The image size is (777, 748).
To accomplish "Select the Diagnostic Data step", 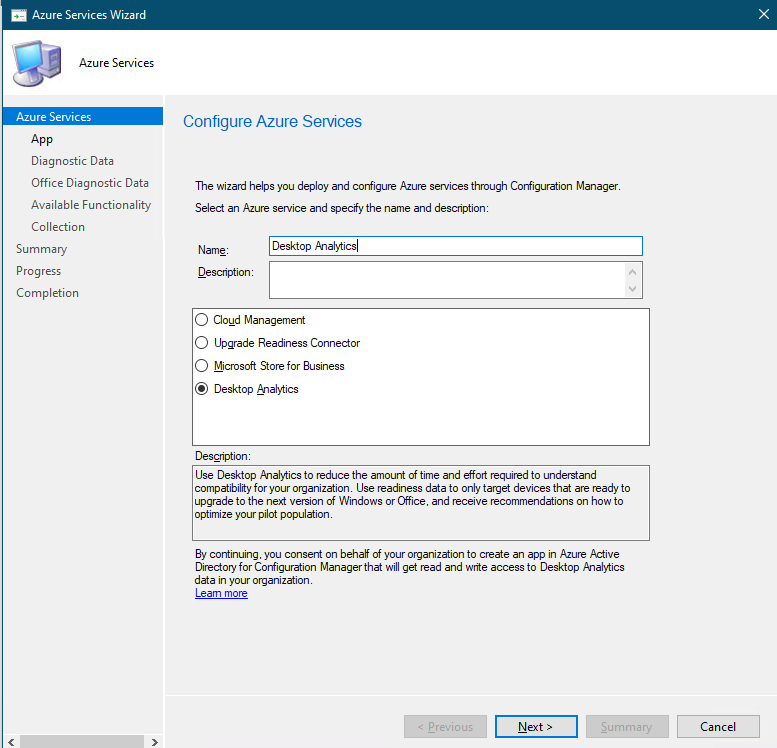I will point(72,161).
